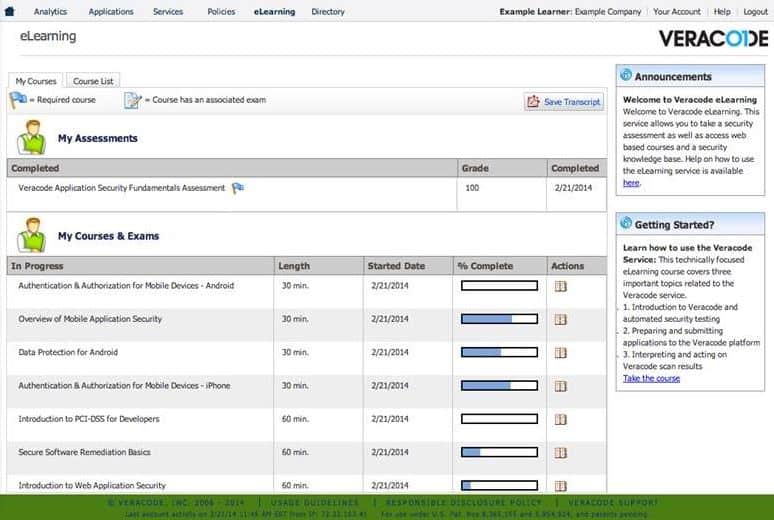Switch to the Course List tab

(93, 81)
